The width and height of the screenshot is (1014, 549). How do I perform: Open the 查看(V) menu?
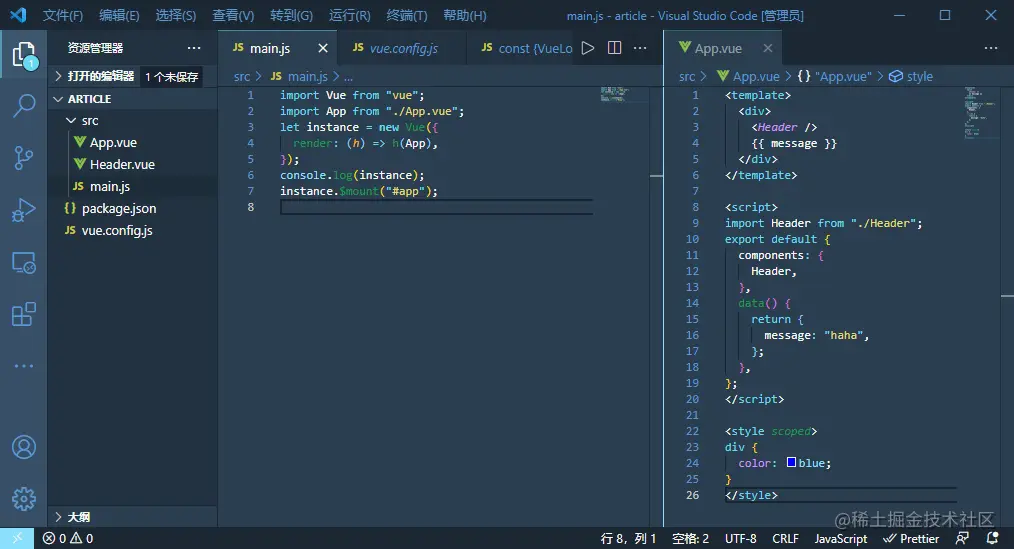click(x=233, y=15)
